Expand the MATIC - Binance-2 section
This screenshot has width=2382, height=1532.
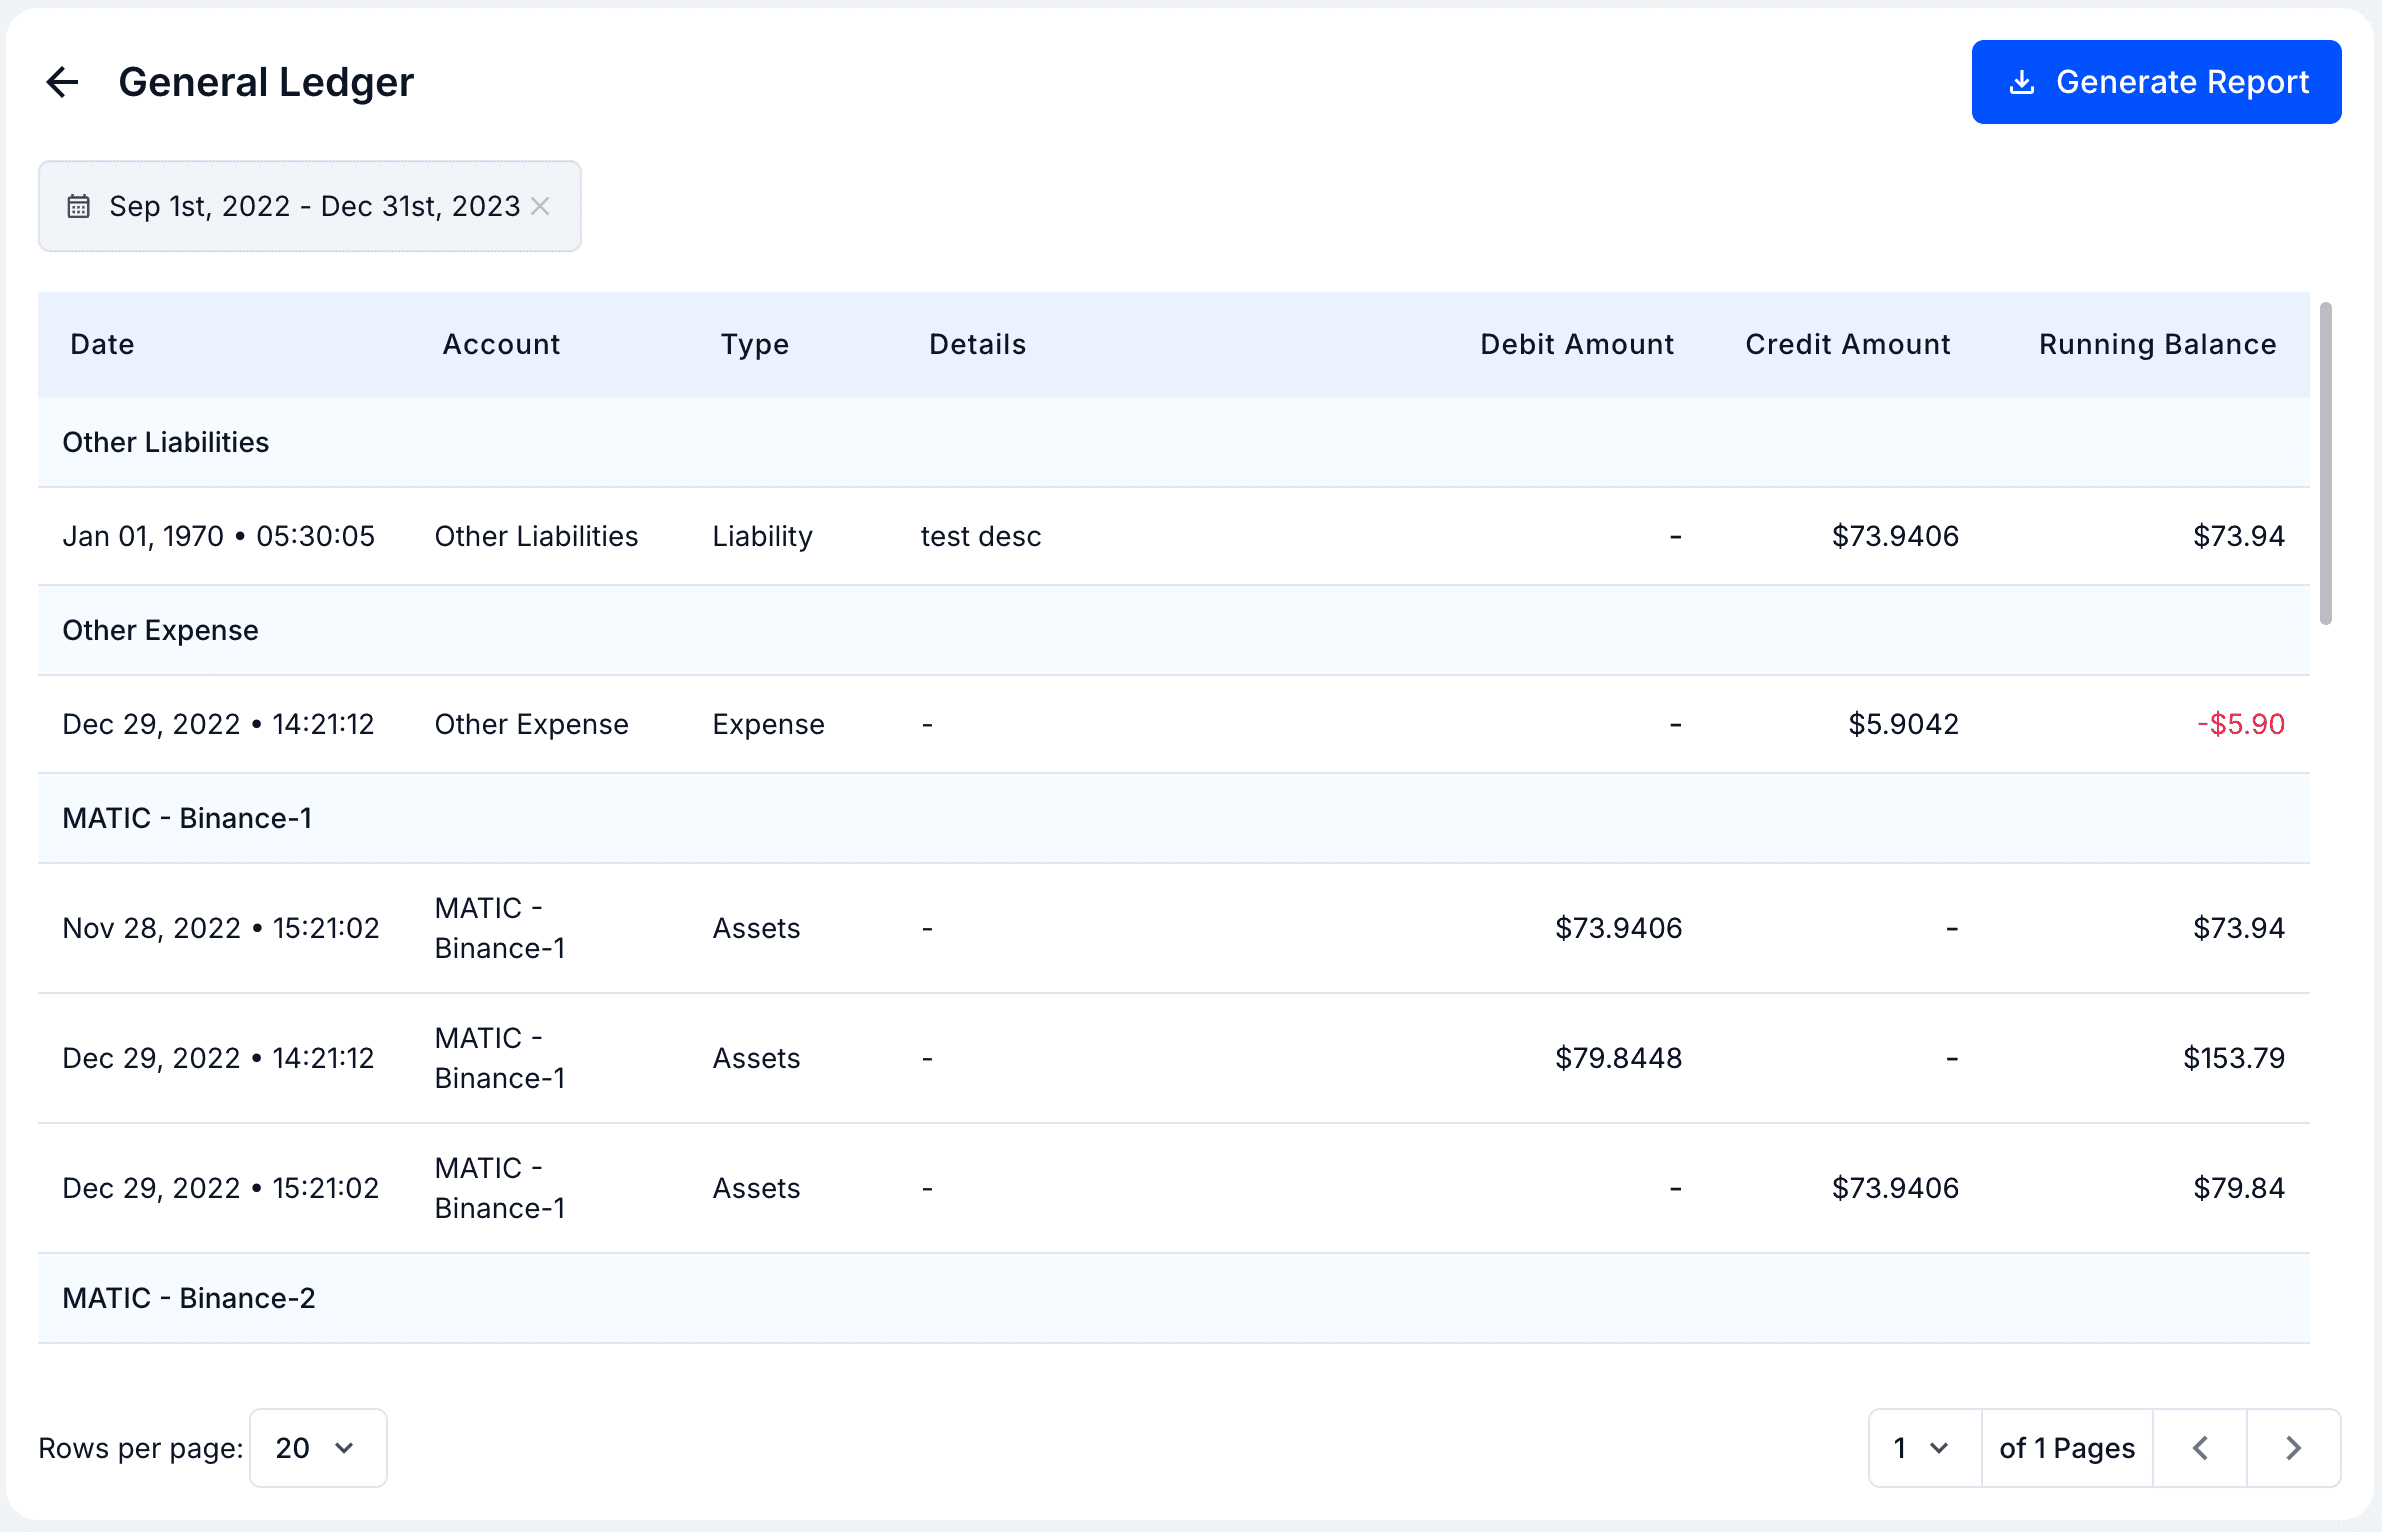tap(189, 1297)
